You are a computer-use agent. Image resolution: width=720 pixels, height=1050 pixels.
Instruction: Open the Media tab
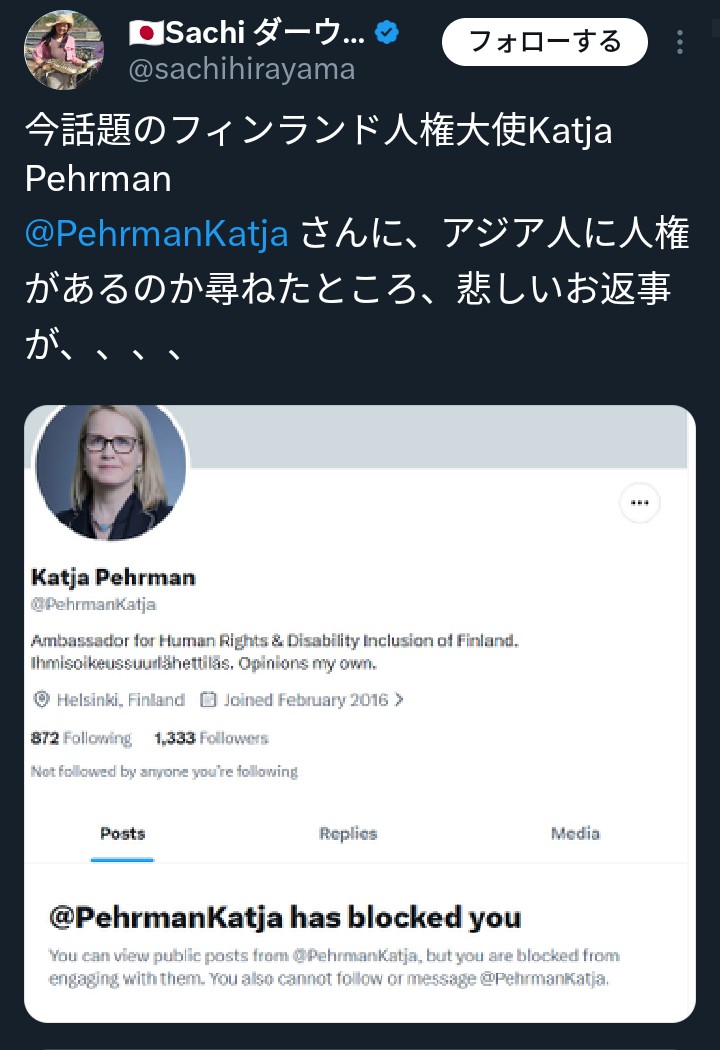pos(575,833)
